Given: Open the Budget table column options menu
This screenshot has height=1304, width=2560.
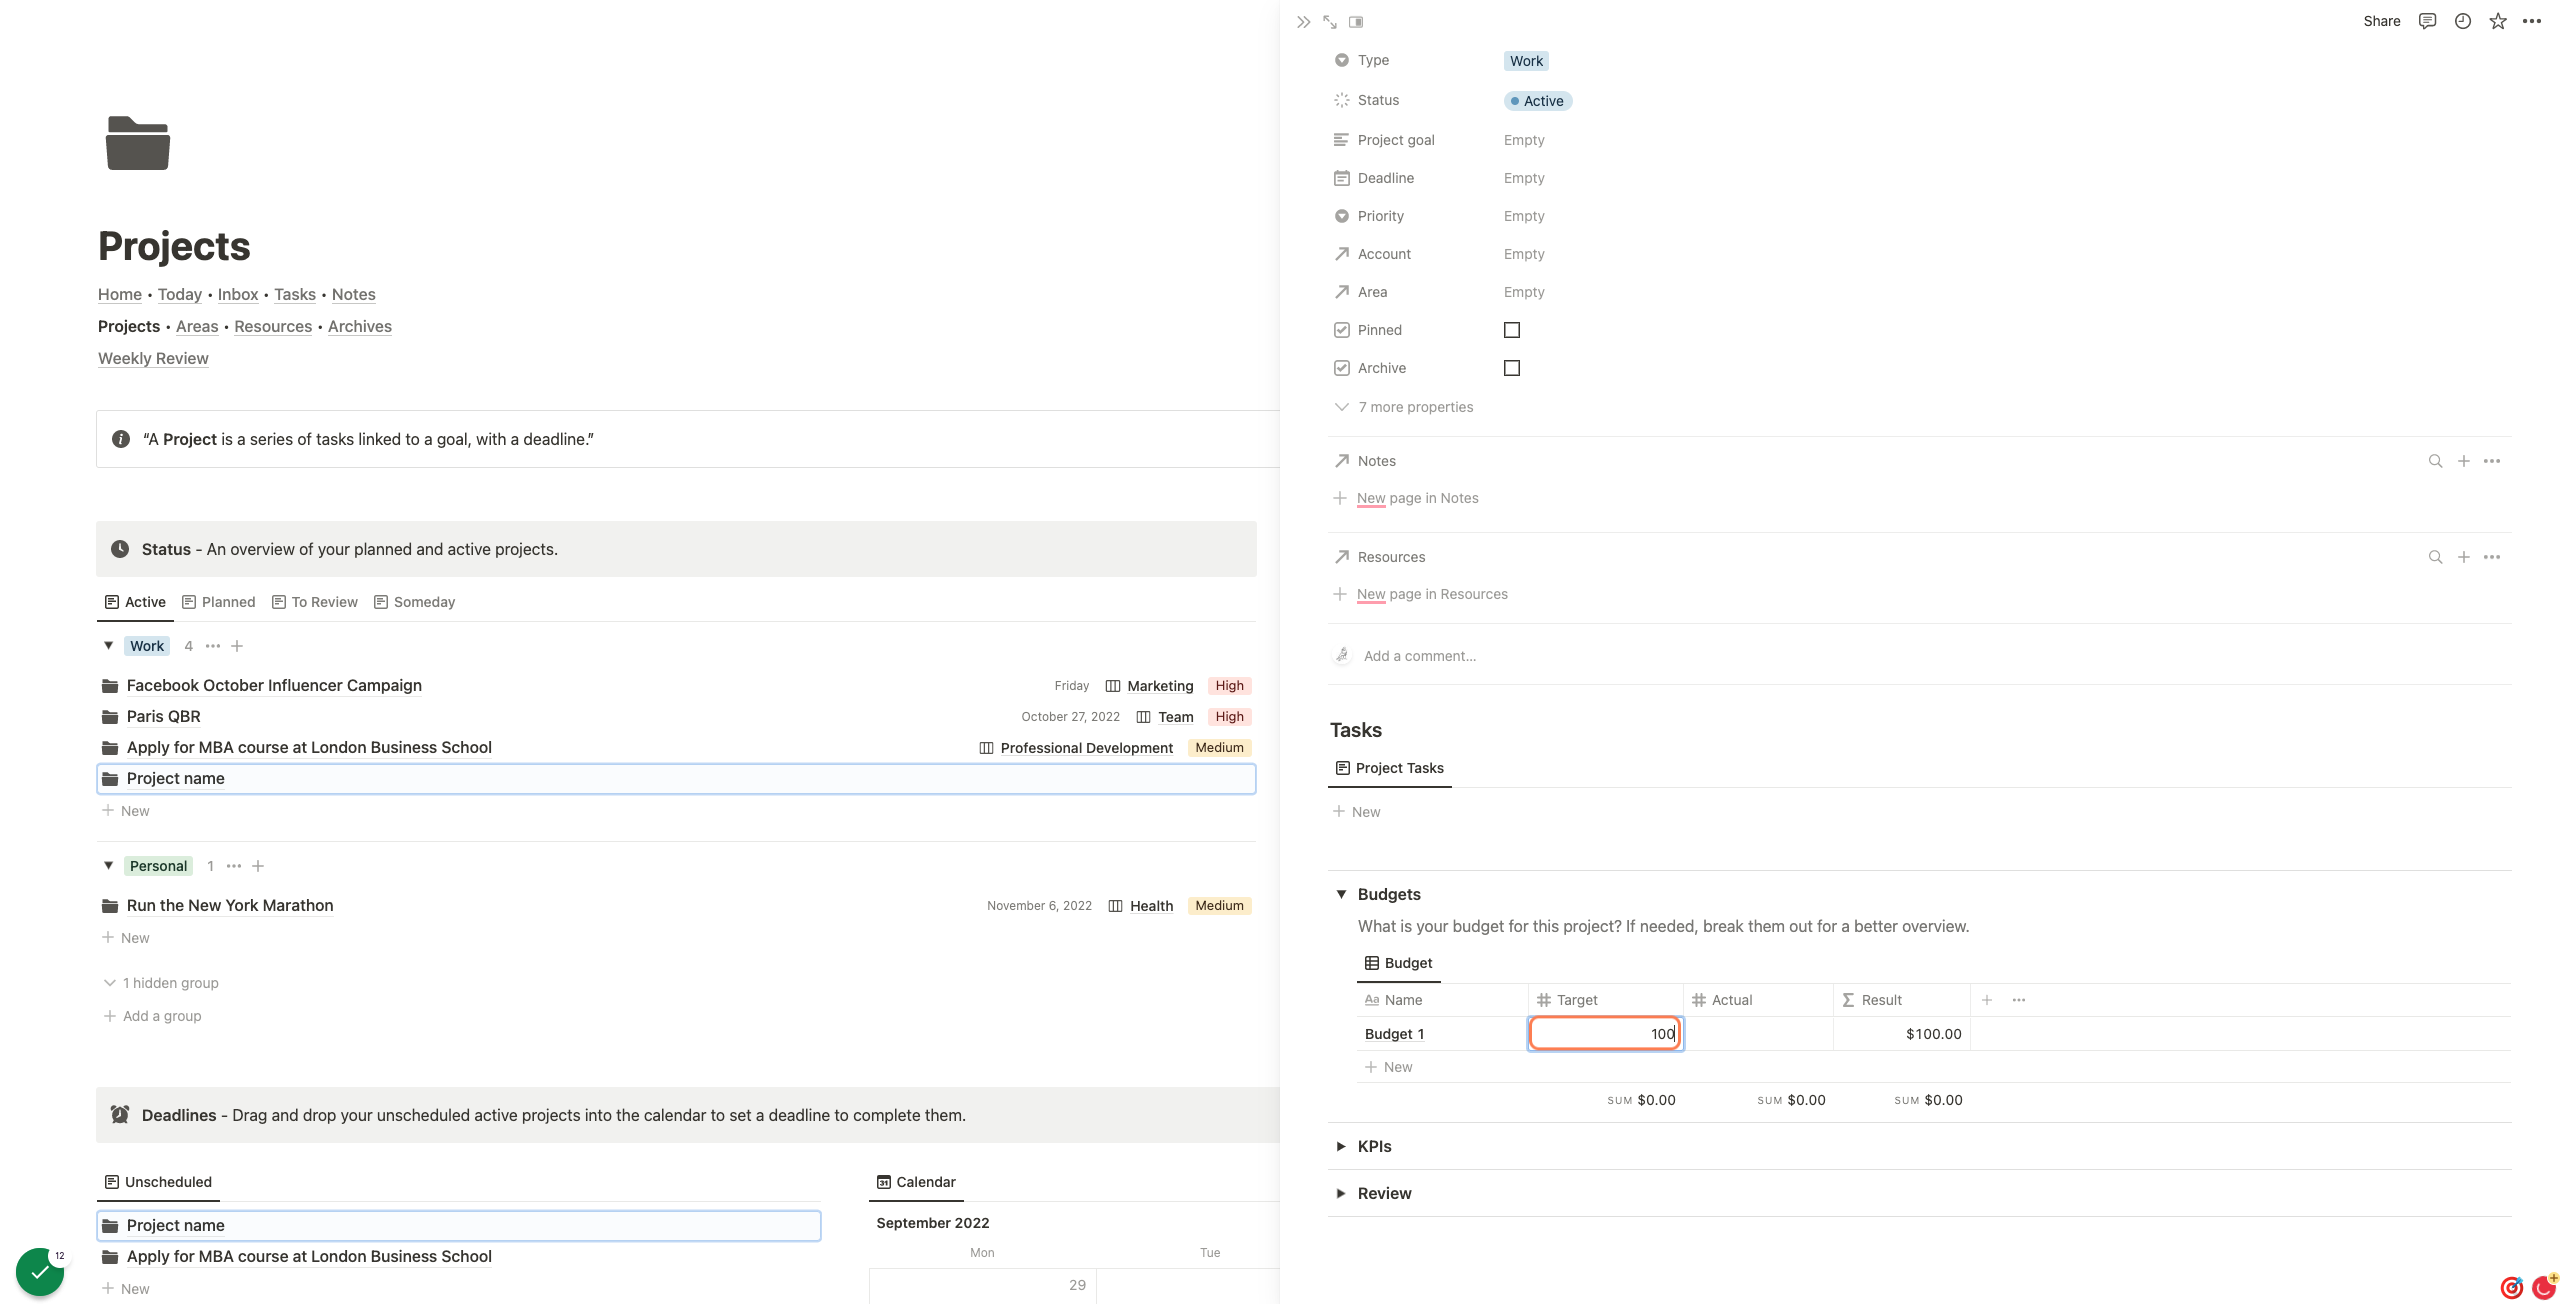Looking at the screenshot, I should [x=2019, y=1000].
